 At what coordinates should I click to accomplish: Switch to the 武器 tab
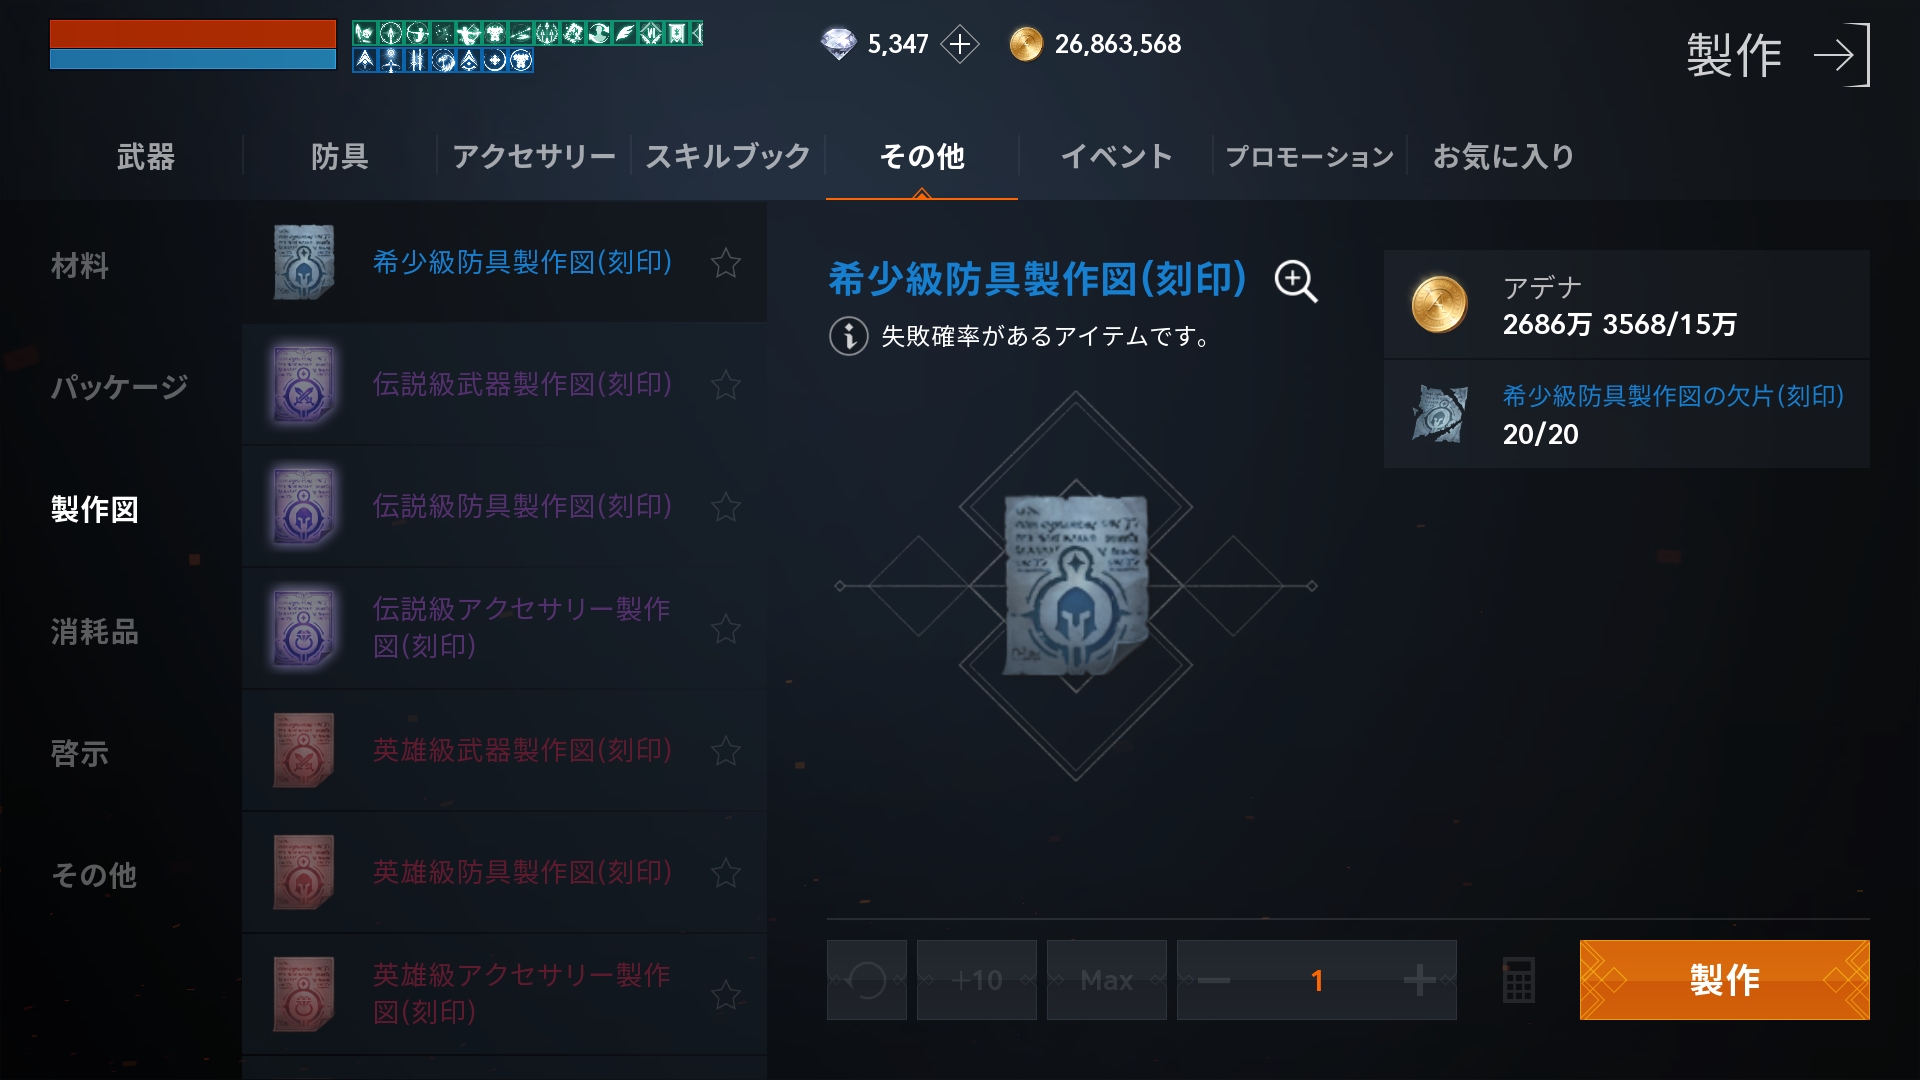tap(146, 156)
